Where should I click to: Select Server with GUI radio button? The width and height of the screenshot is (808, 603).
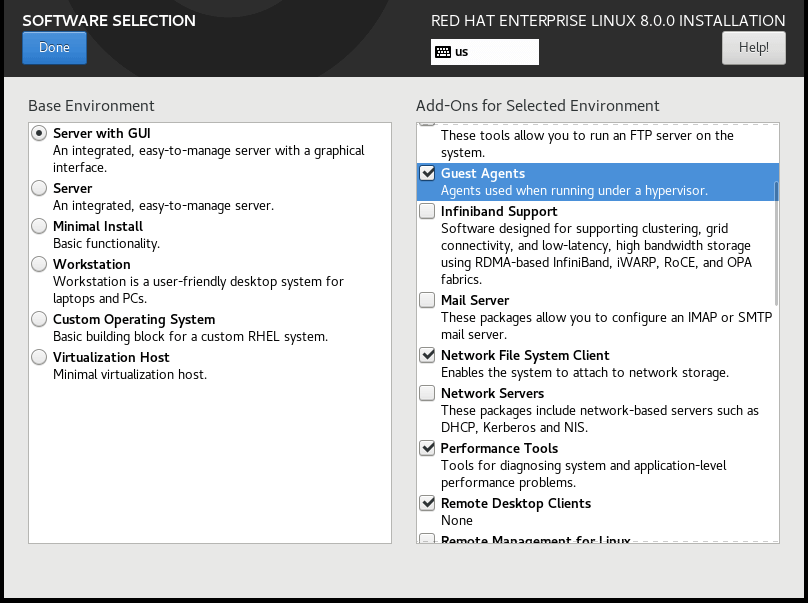tap(39, 133)
